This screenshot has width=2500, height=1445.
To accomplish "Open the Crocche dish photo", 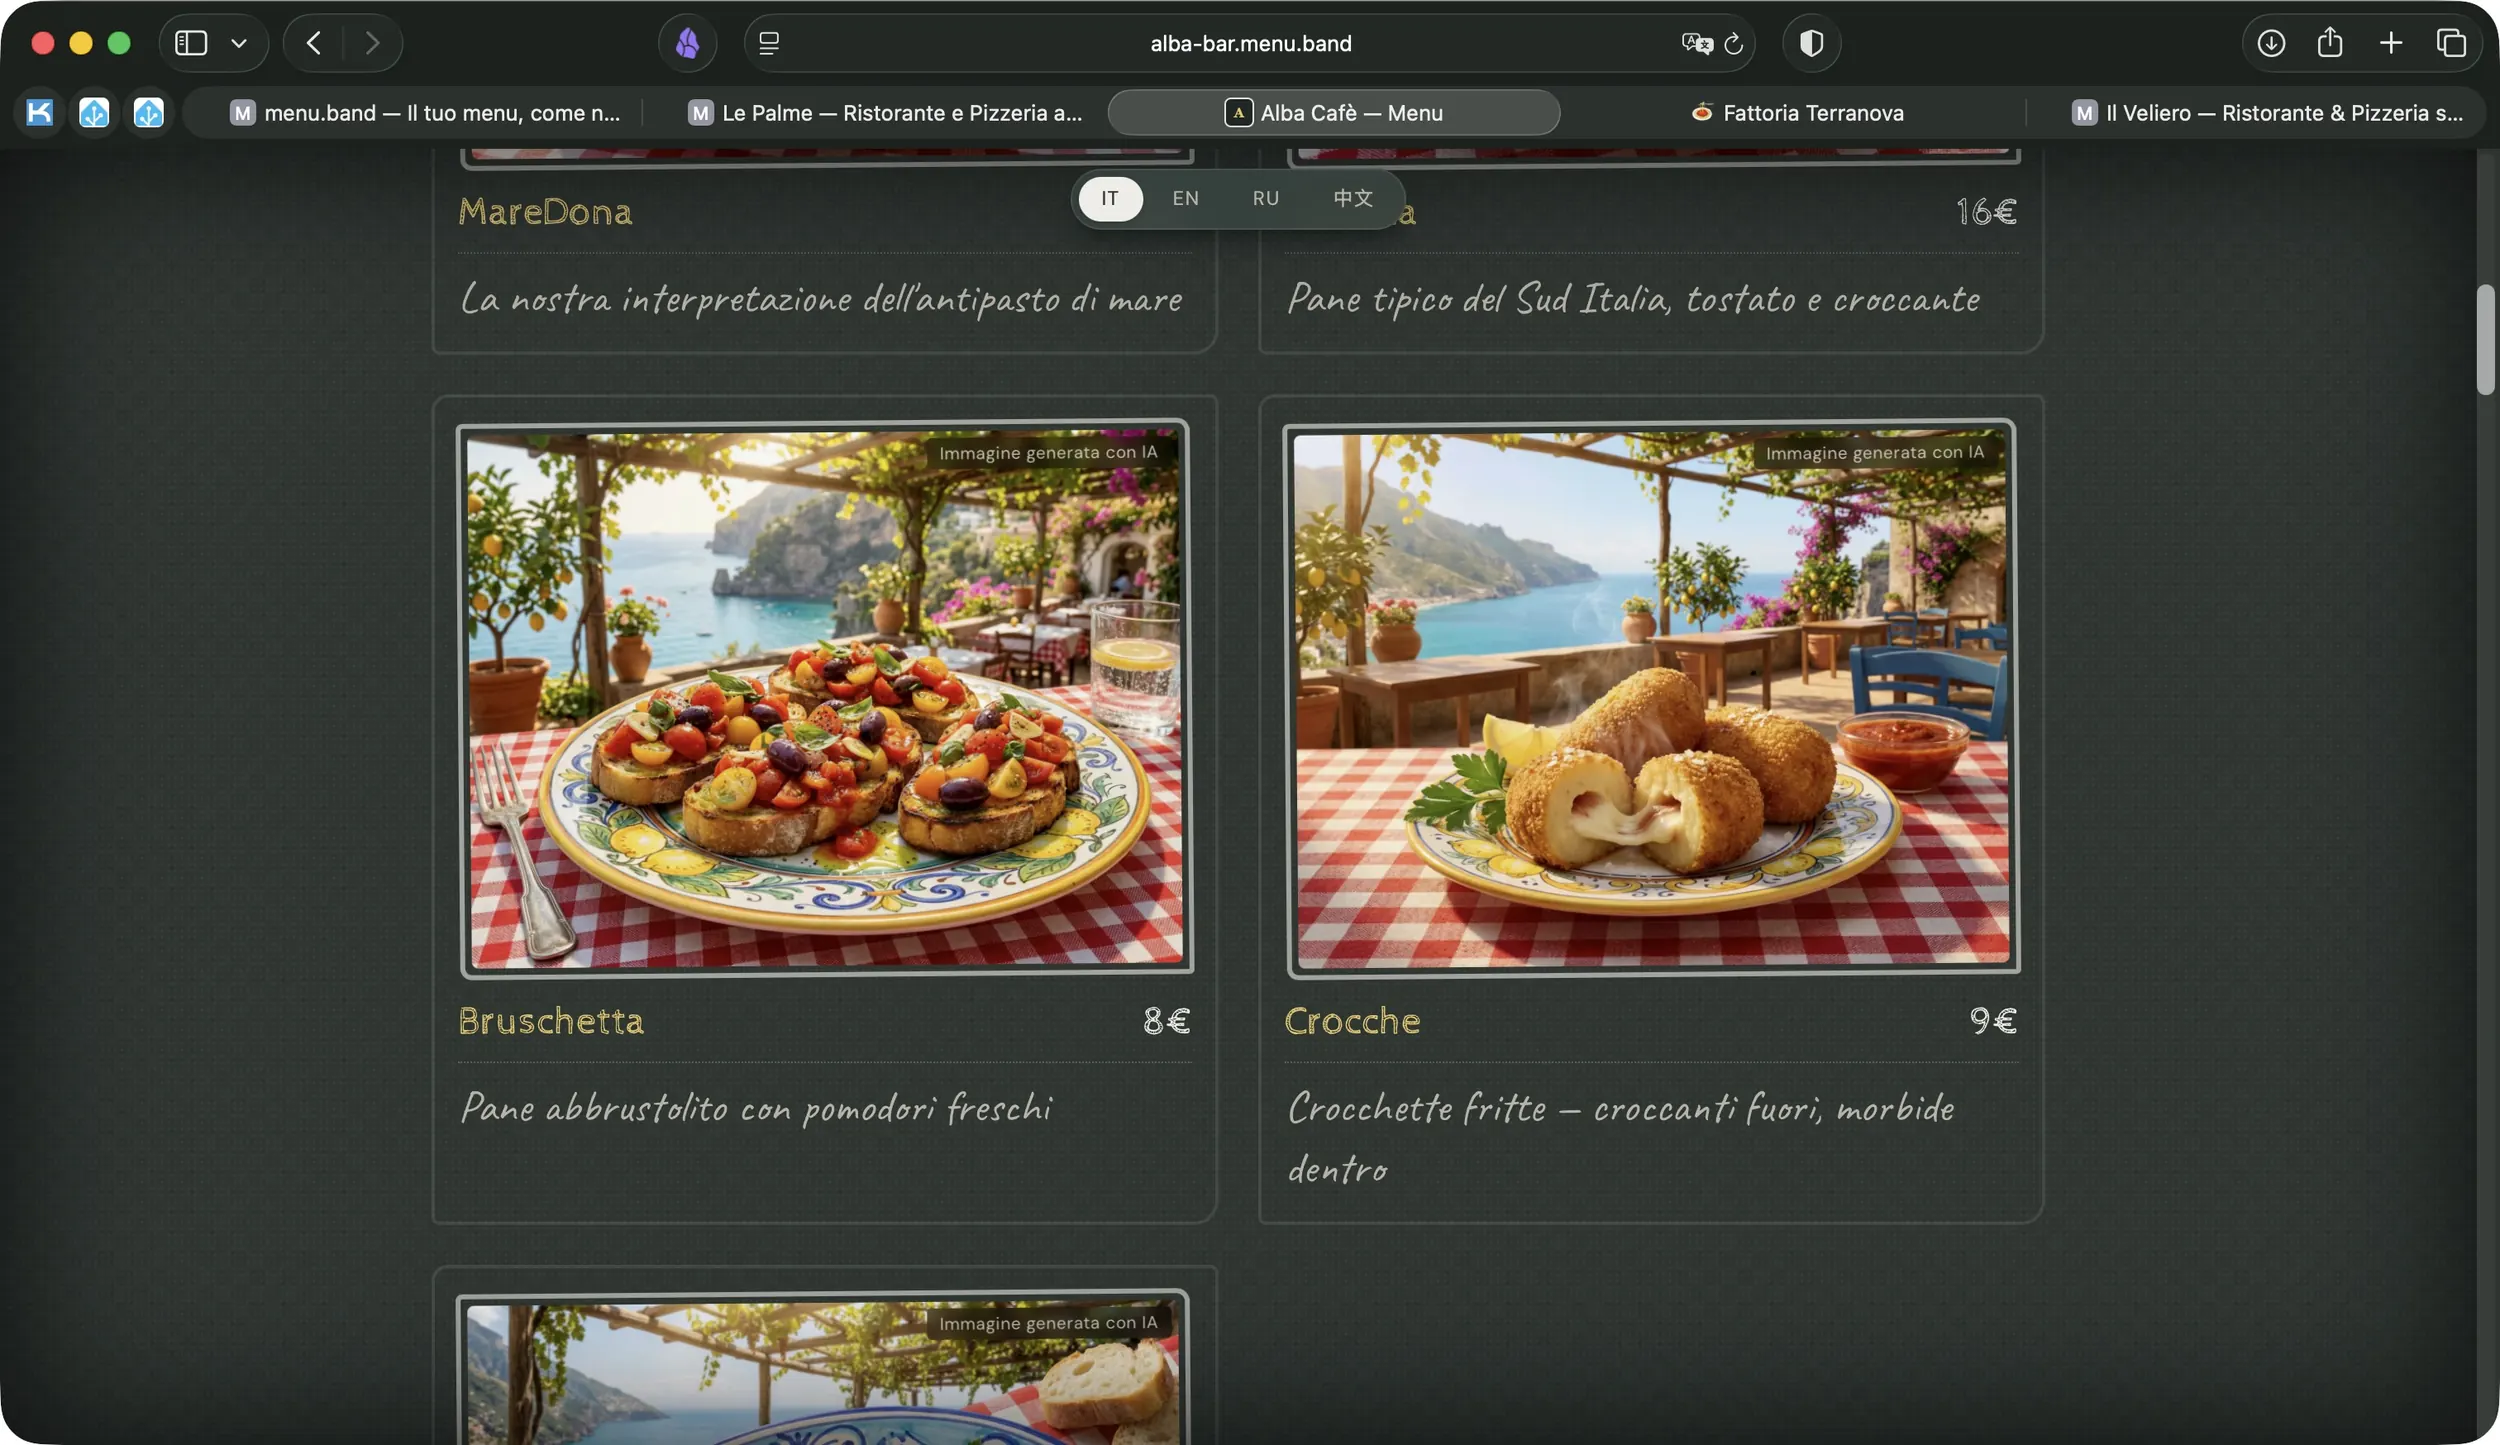I will (x=1652, y=697).
